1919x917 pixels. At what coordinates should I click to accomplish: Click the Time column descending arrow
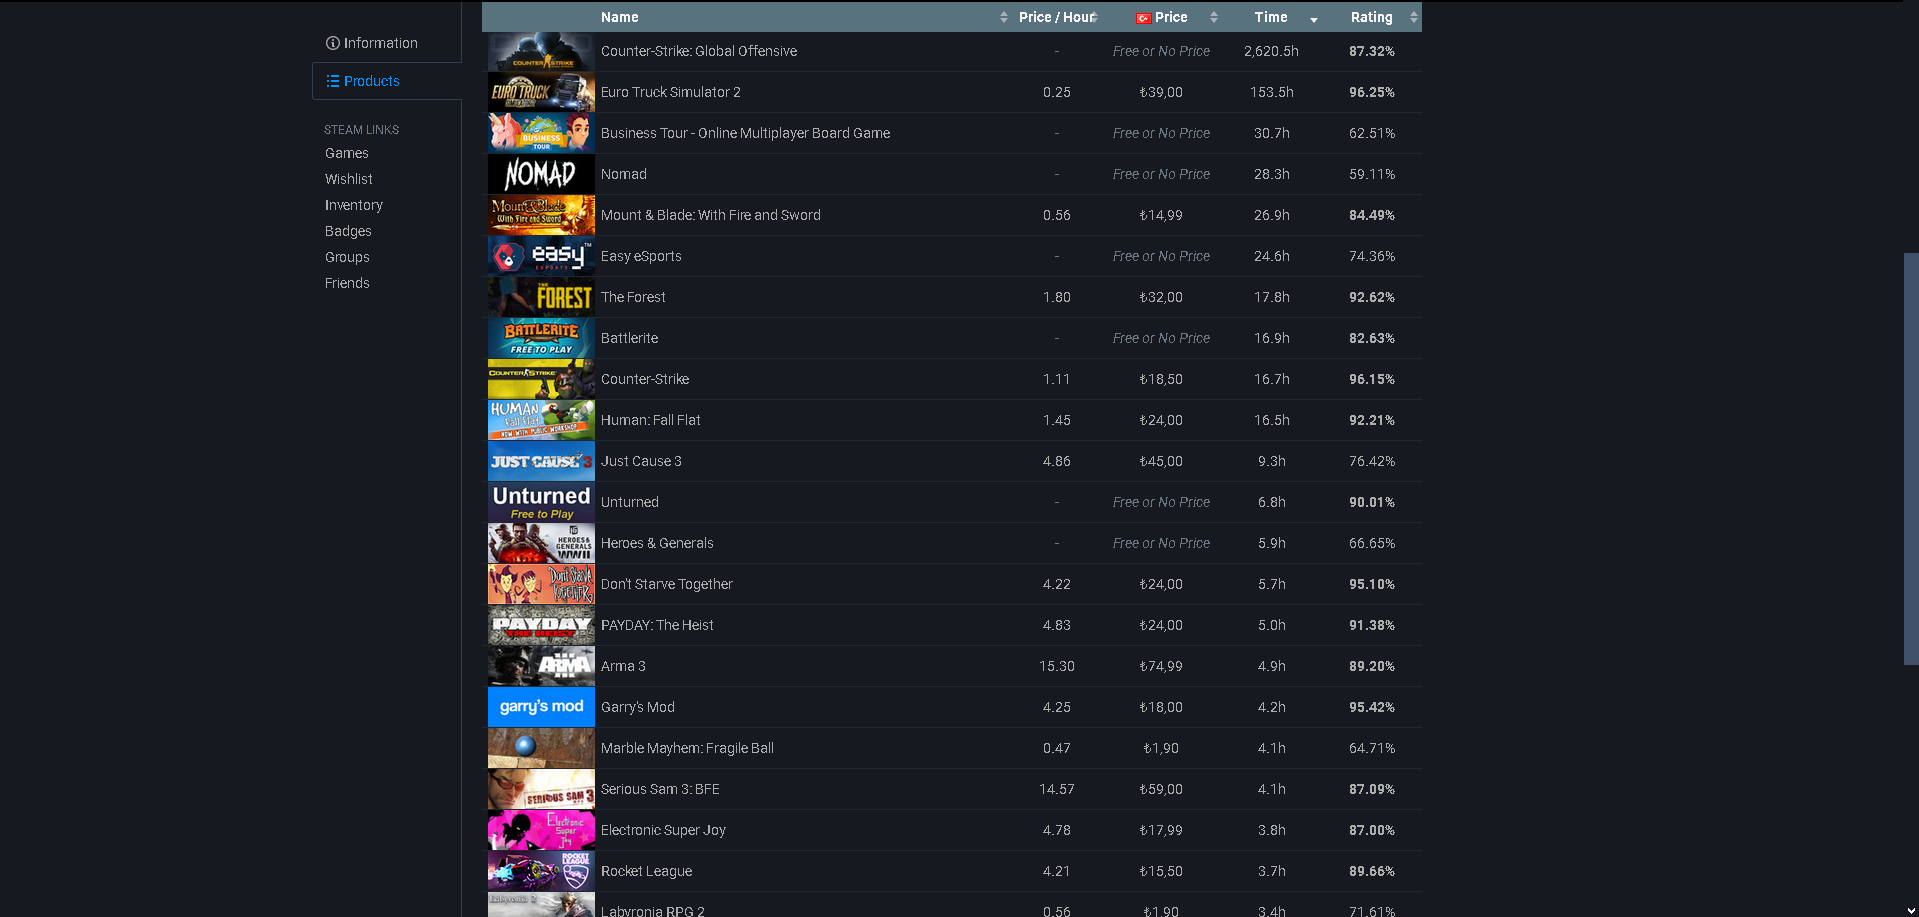point(1313,20)
